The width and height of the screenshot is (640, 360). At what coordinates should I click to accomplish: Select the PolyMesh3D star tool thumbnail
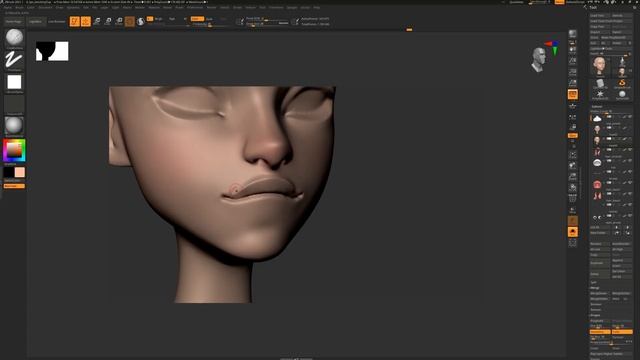pos(600,95)
